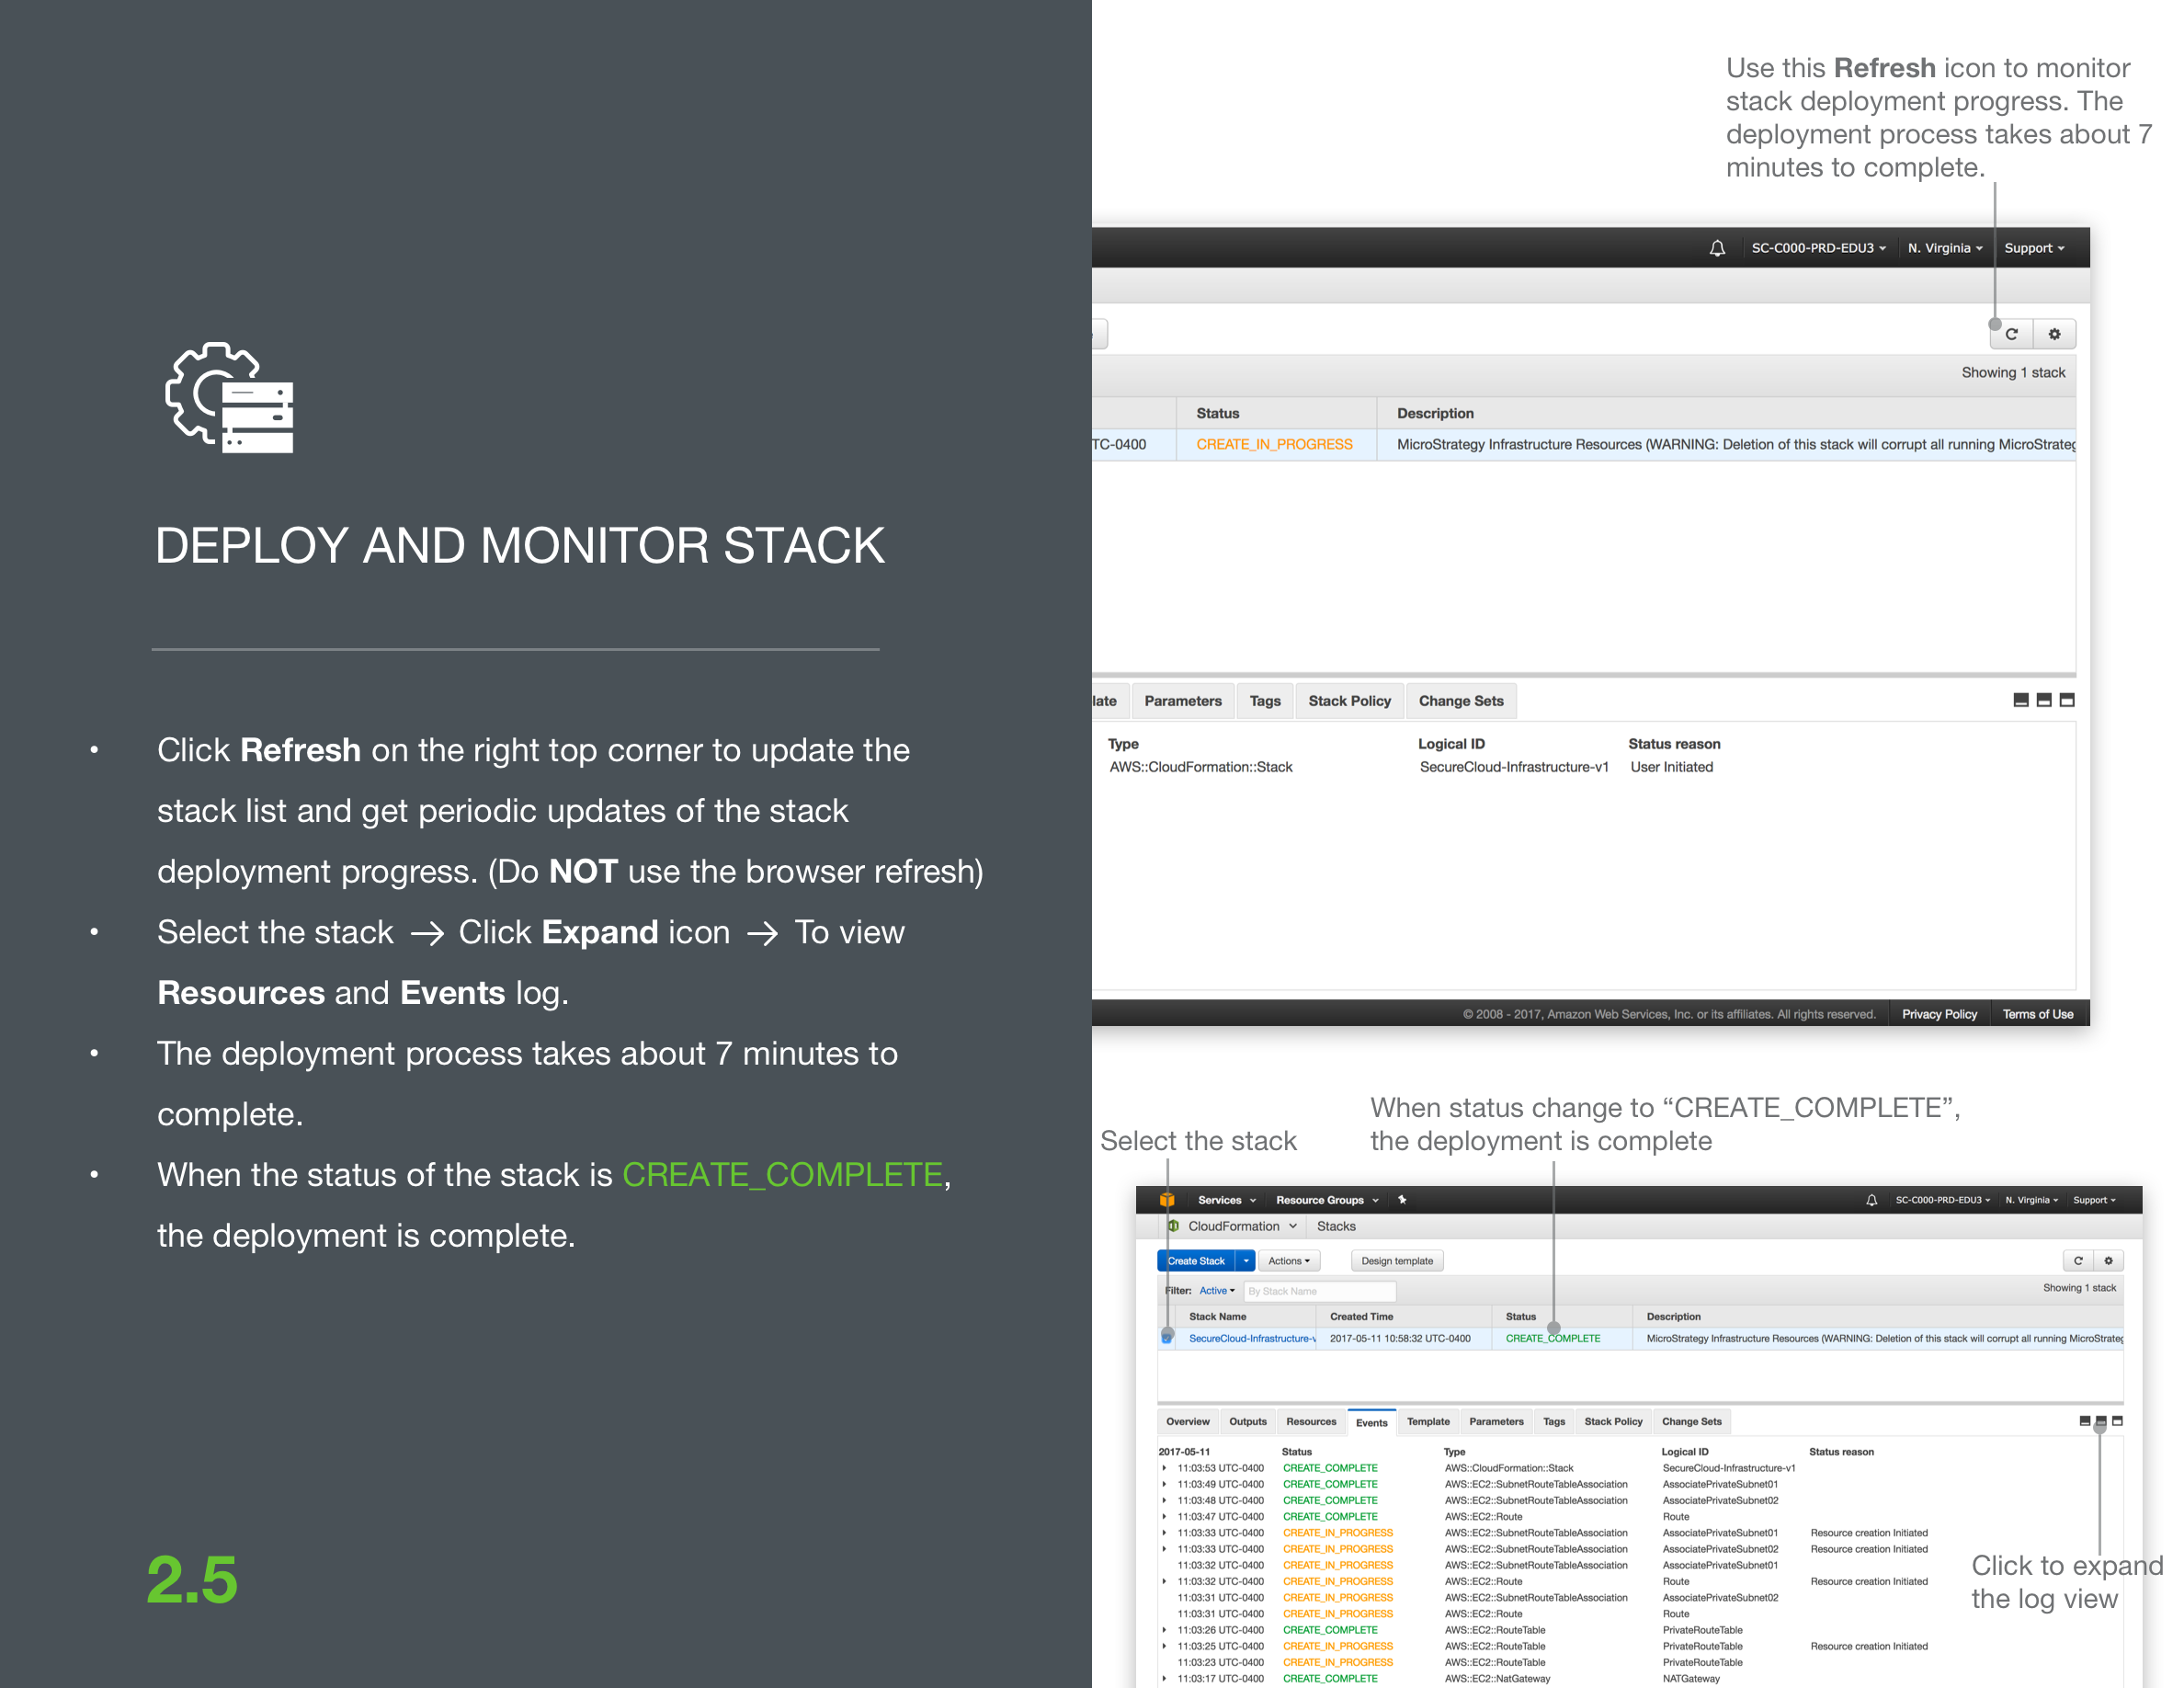Switch to the Outputs tab
Screen dimensions: 2184x1688
(1248, 1421)
